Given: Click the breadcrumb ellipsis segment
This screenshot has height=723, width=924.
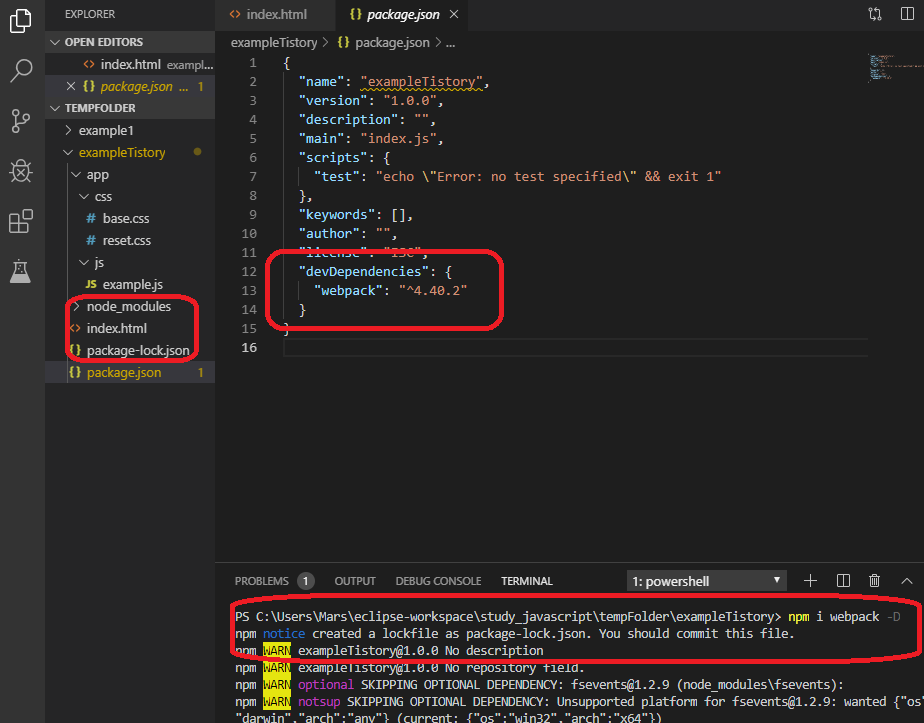Looking at the screenshot, I should [450, 42].
